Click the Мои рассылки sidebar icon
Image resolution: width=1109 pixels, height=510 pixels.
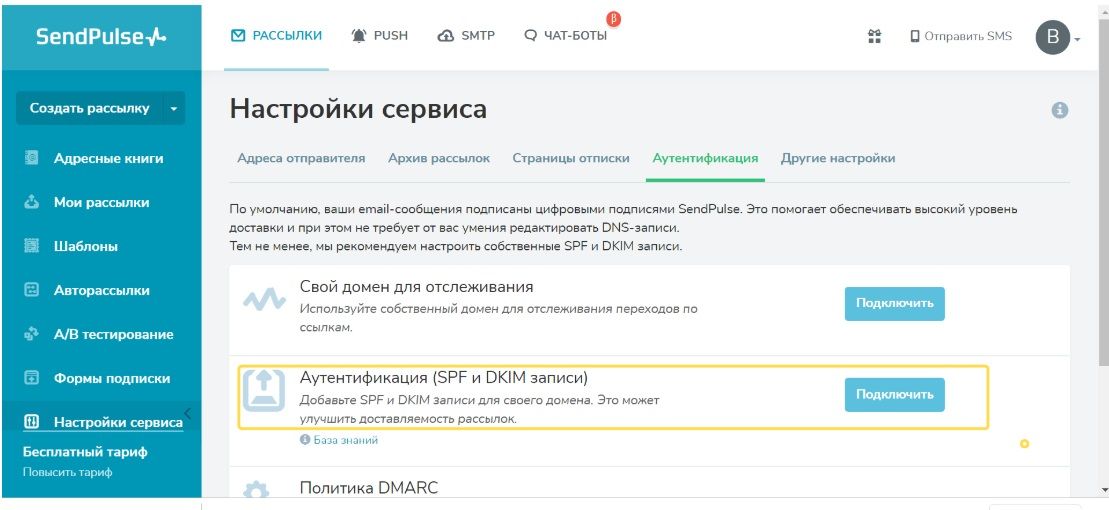coord(31,202)
